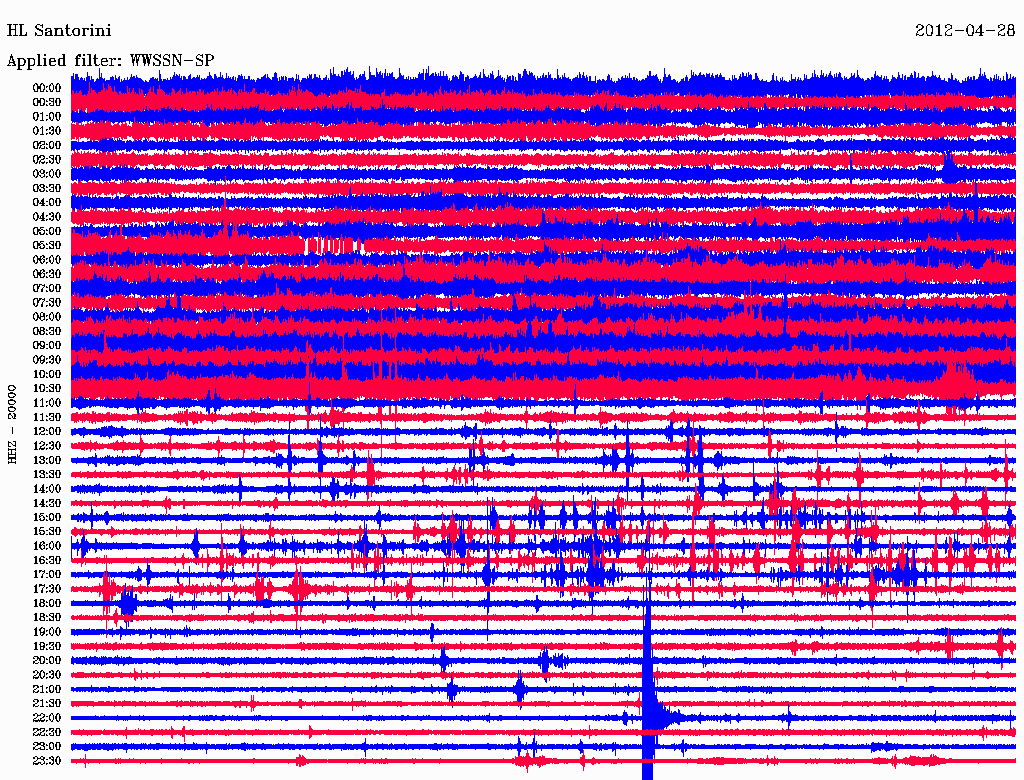Viewport: 1024px width, 780px height.
Task: Select the 20:00 time label
Action: coord(47,661)
